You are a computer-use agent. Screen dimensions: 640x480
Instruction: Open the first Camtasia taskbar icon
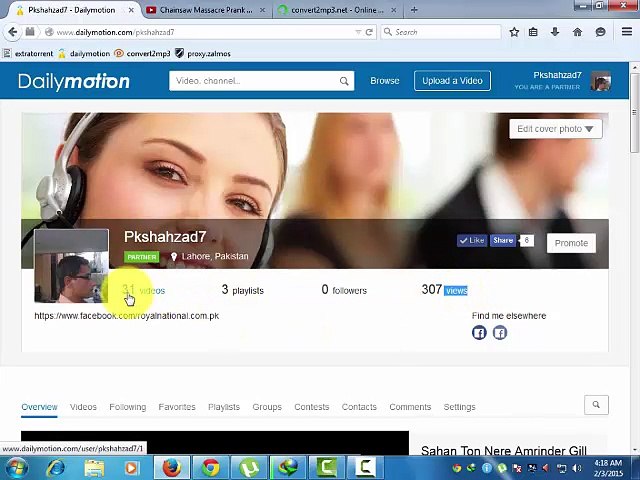[x=326, y=468]
